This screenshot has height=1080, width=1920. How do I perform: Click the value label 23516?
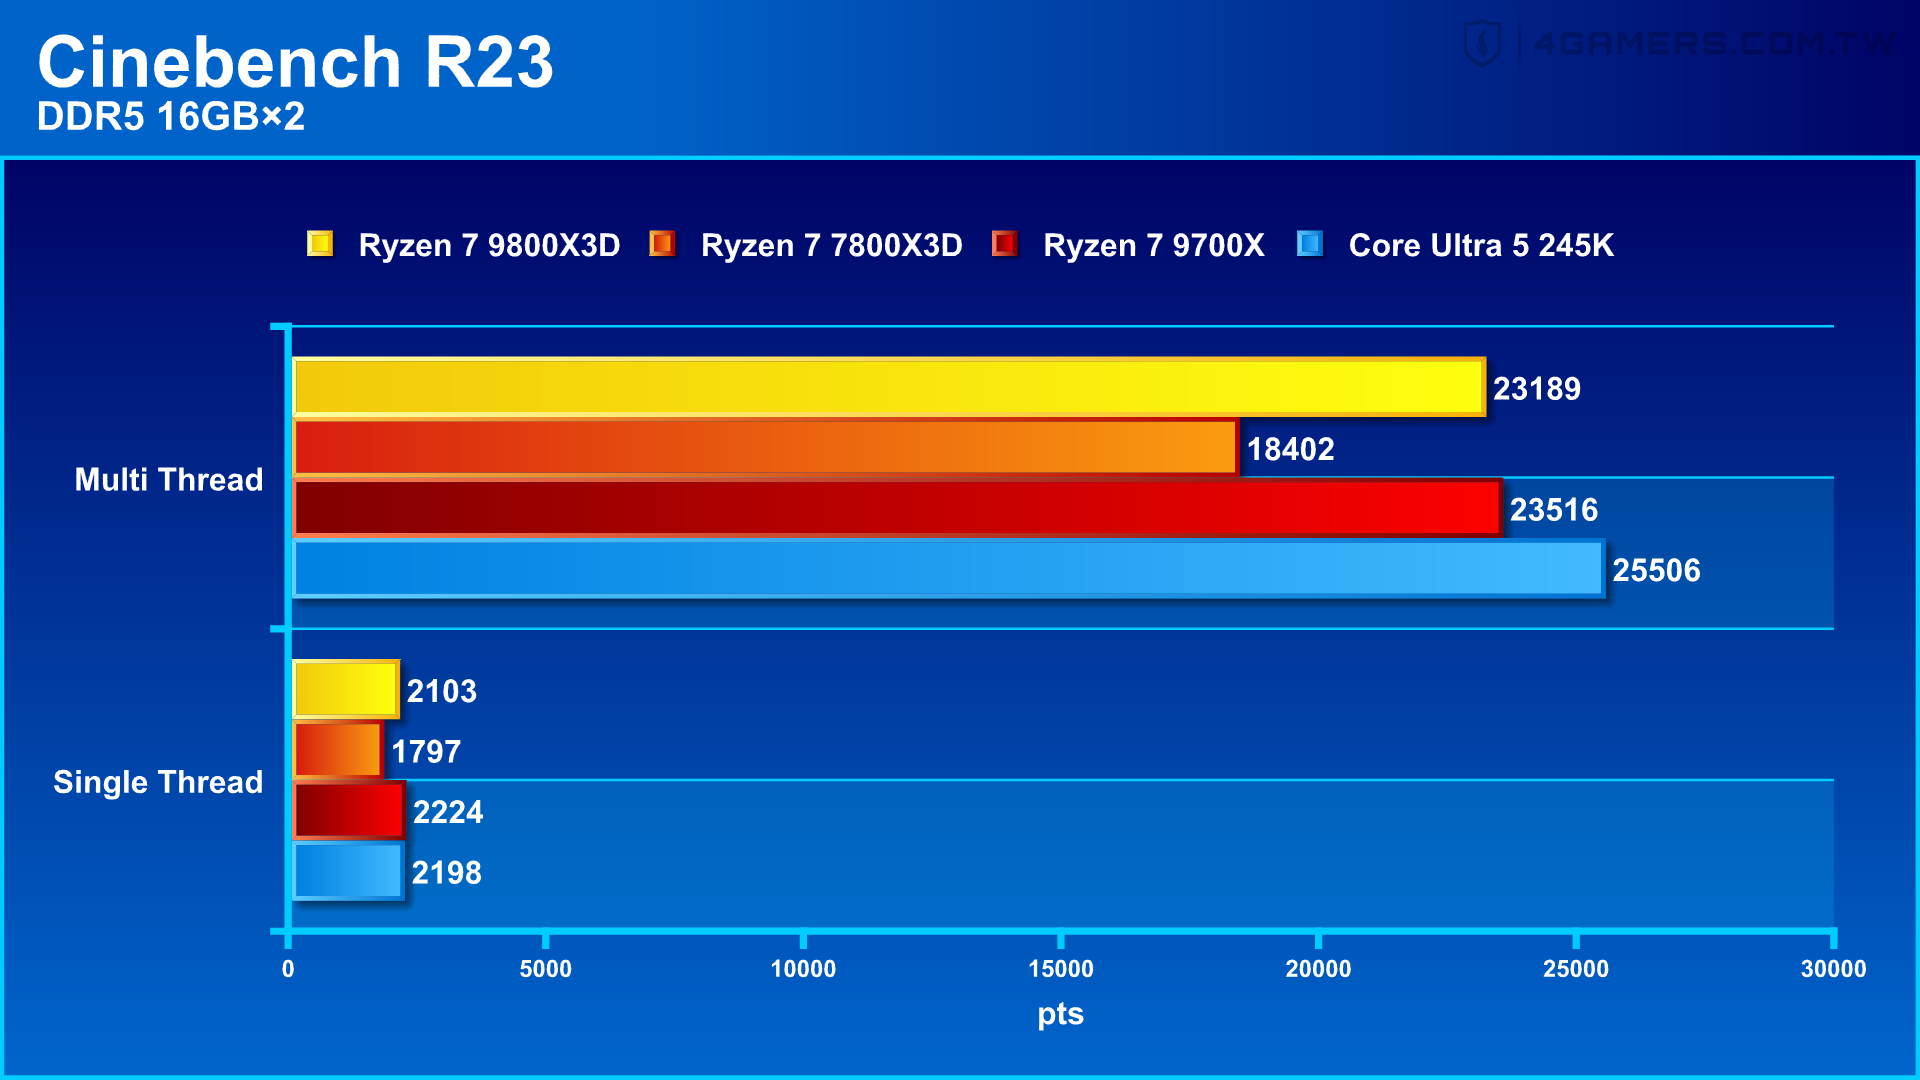coord(1554,510)
